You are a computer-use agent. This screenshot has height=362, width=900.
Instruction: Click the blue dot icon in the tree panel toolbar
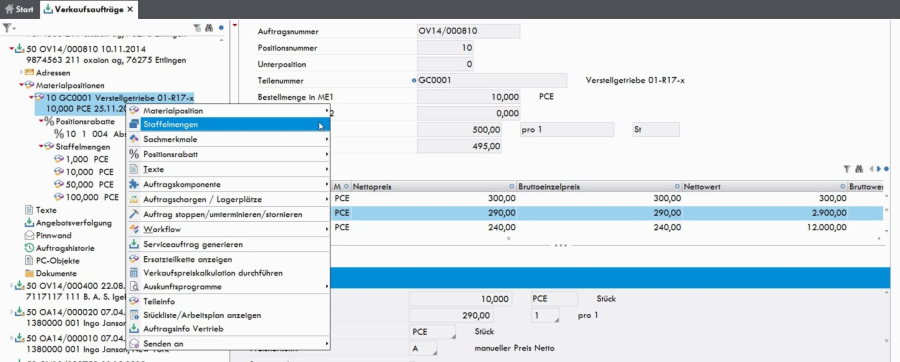[x=221, y=28]
